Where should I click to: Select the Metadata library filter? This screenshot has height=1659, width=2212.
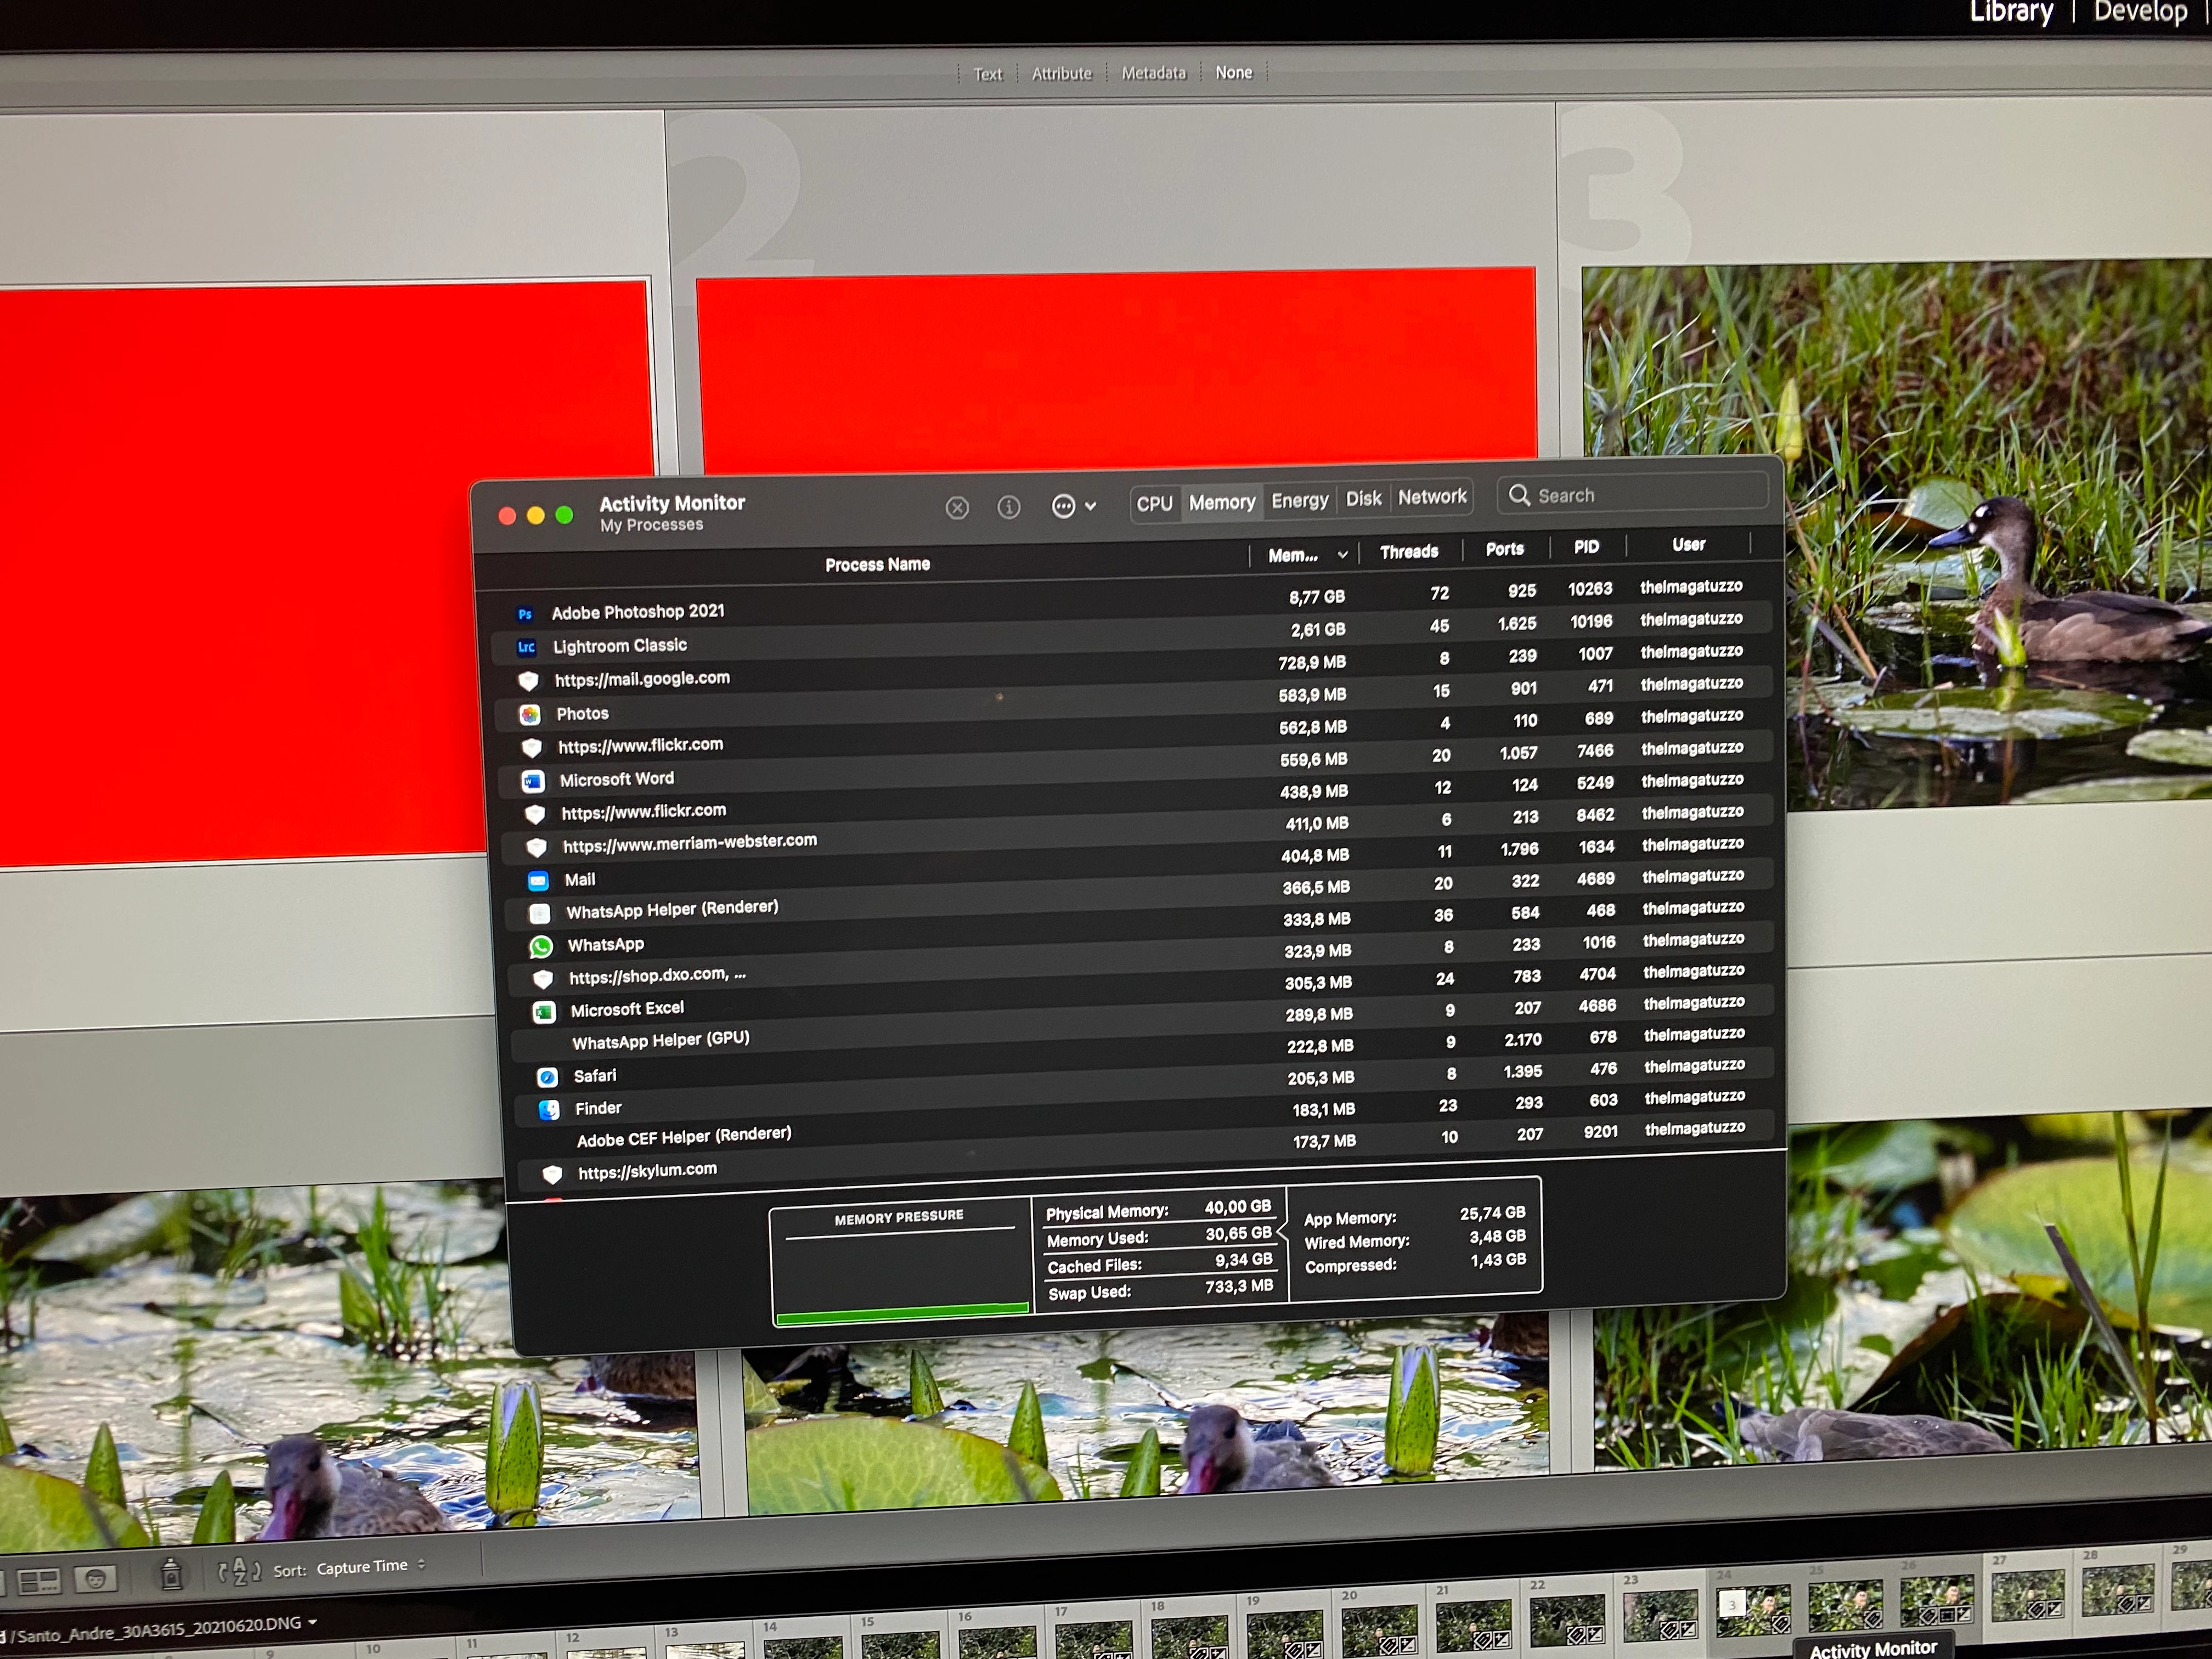click(x=1153, y=73)
